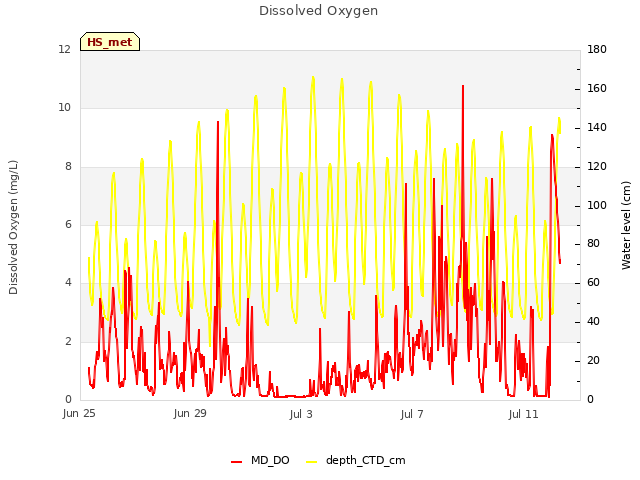The image size is (640, 480).
Task: Click the 12 tick on left axis
Action: [65, 50]
